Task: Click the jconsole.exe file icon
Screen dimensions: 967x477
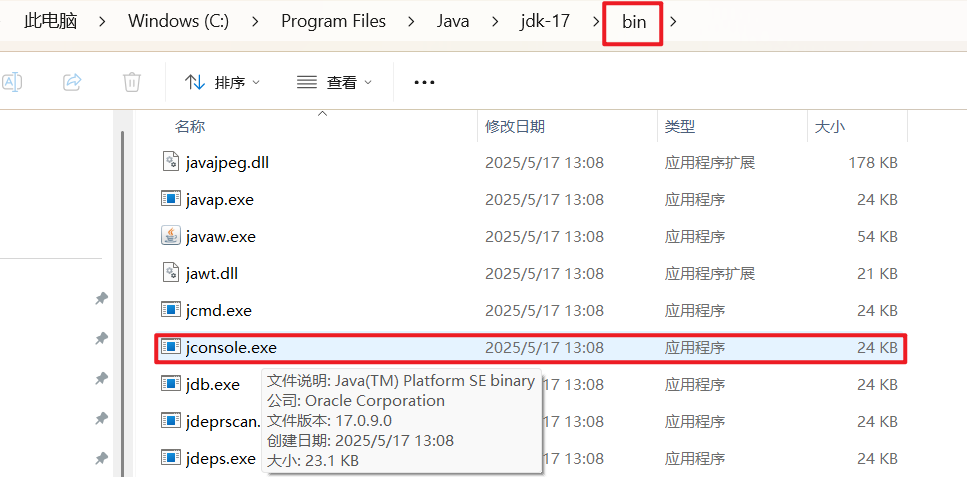Action: [x=170, y=347]
